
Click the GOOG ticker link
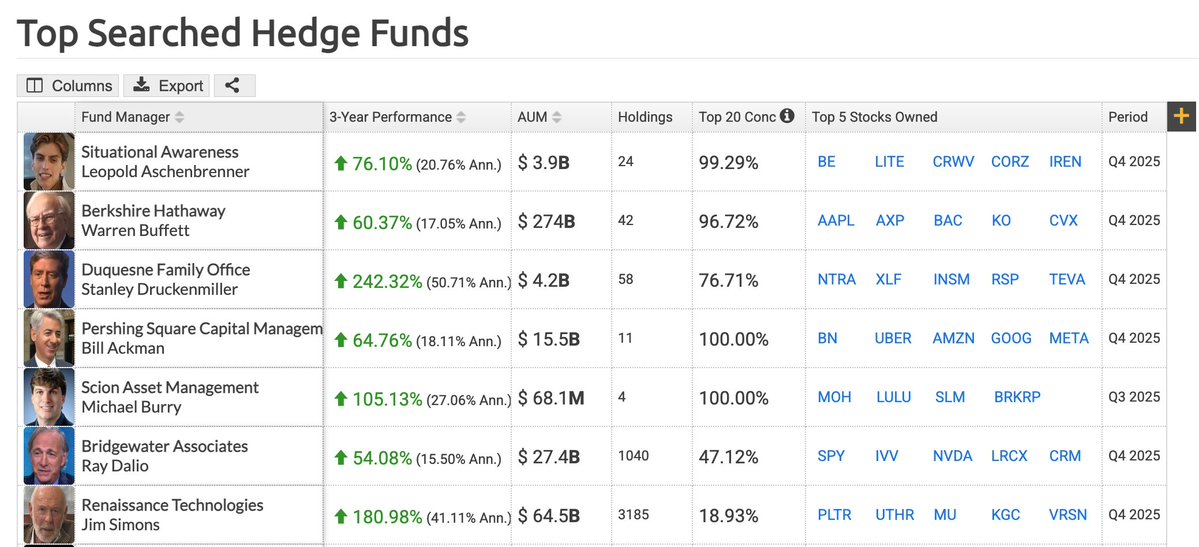tap(1011, 339)
